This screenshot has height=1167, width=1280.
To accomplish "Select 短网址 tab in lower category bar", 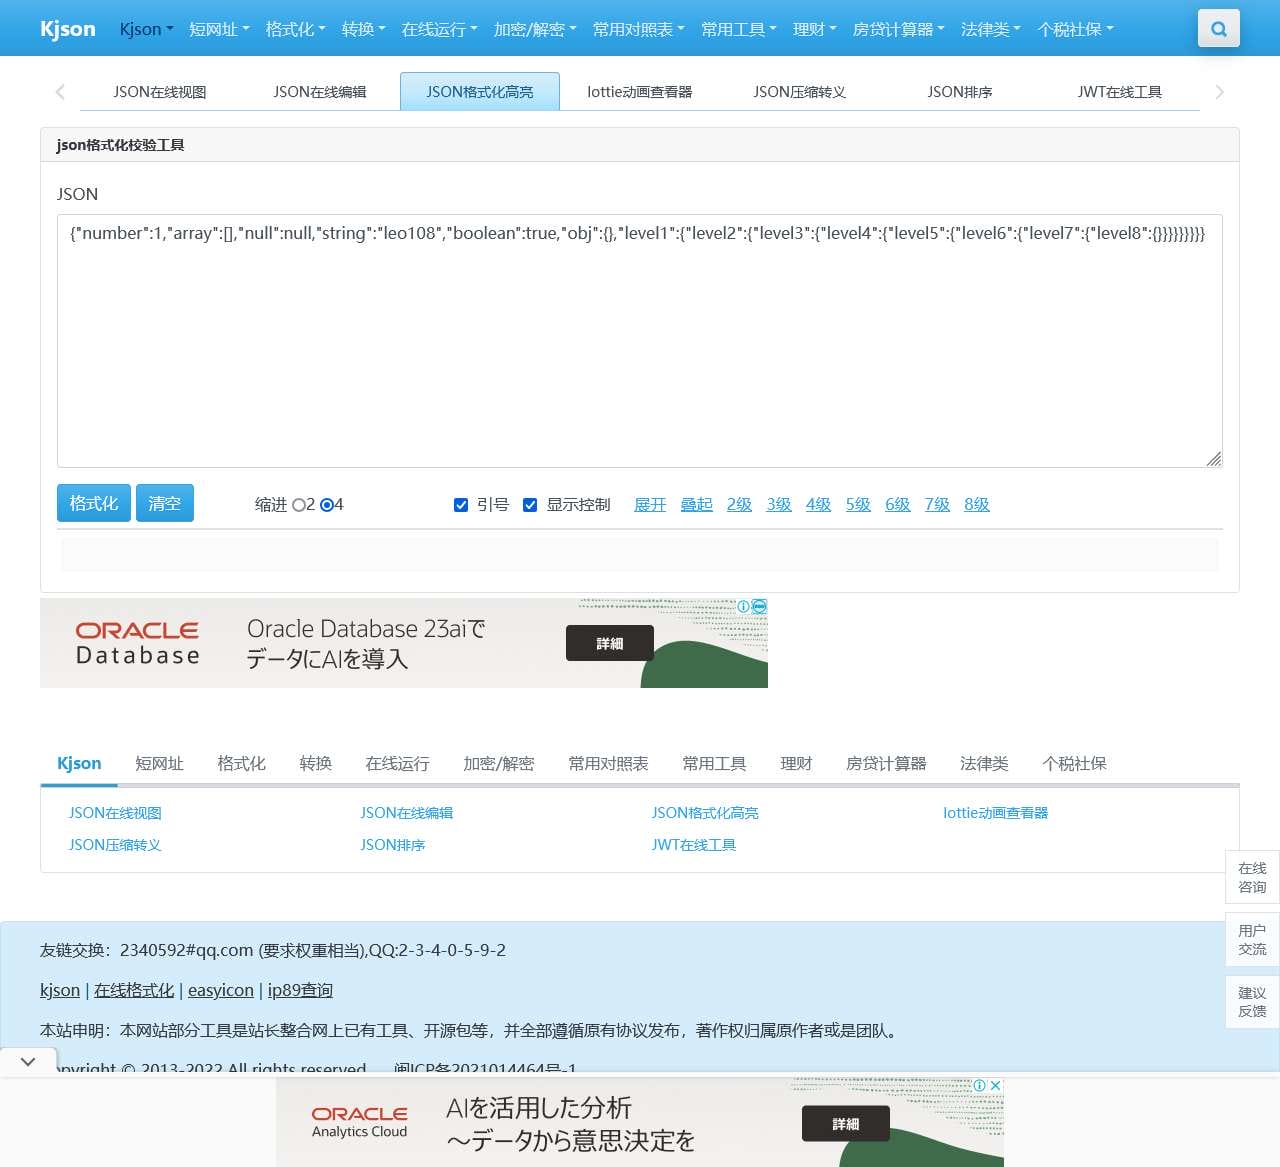I will [x=160, y=764].
